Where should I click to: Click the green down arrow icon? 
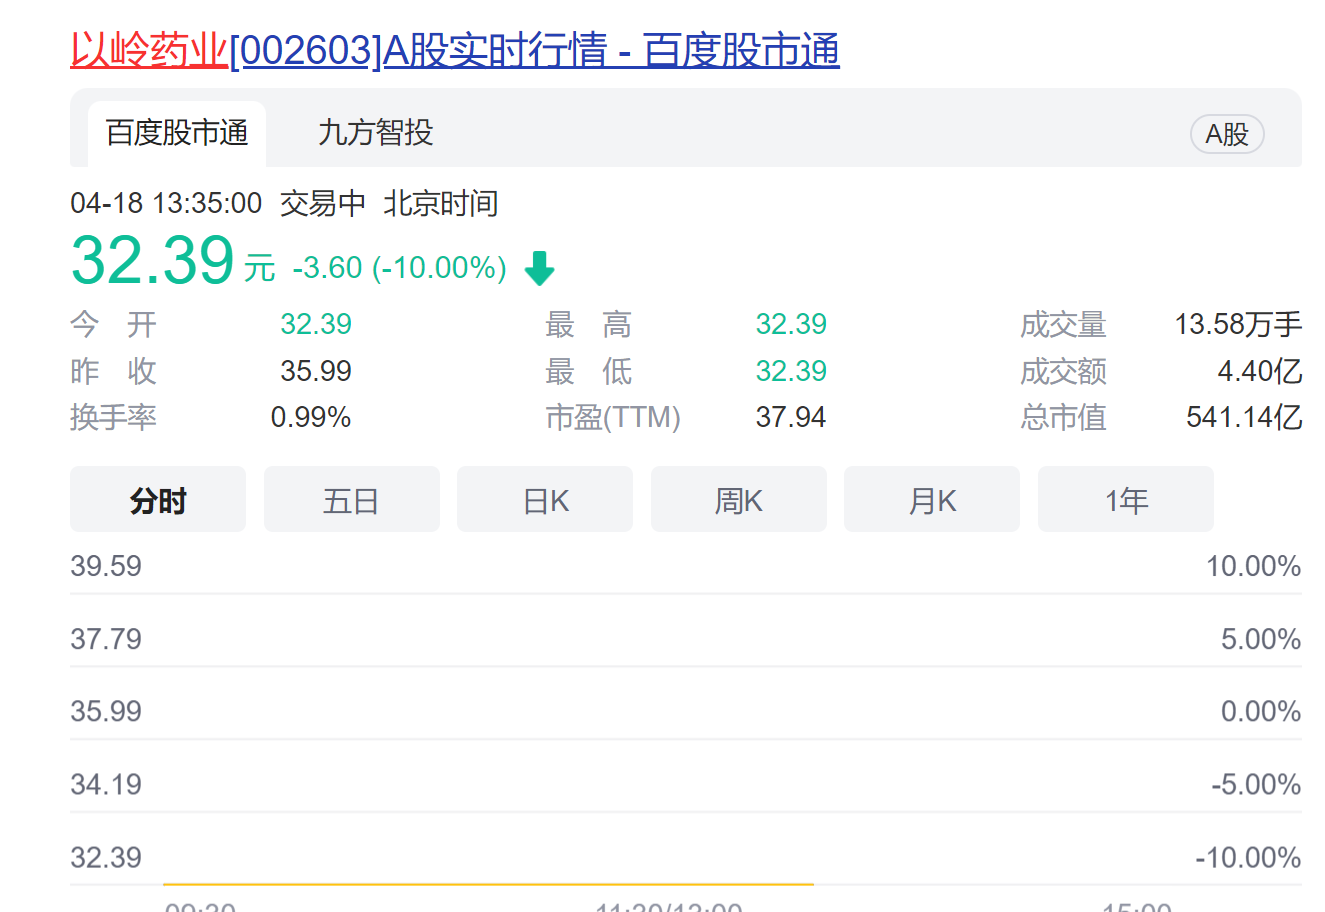tap(539, 268)
